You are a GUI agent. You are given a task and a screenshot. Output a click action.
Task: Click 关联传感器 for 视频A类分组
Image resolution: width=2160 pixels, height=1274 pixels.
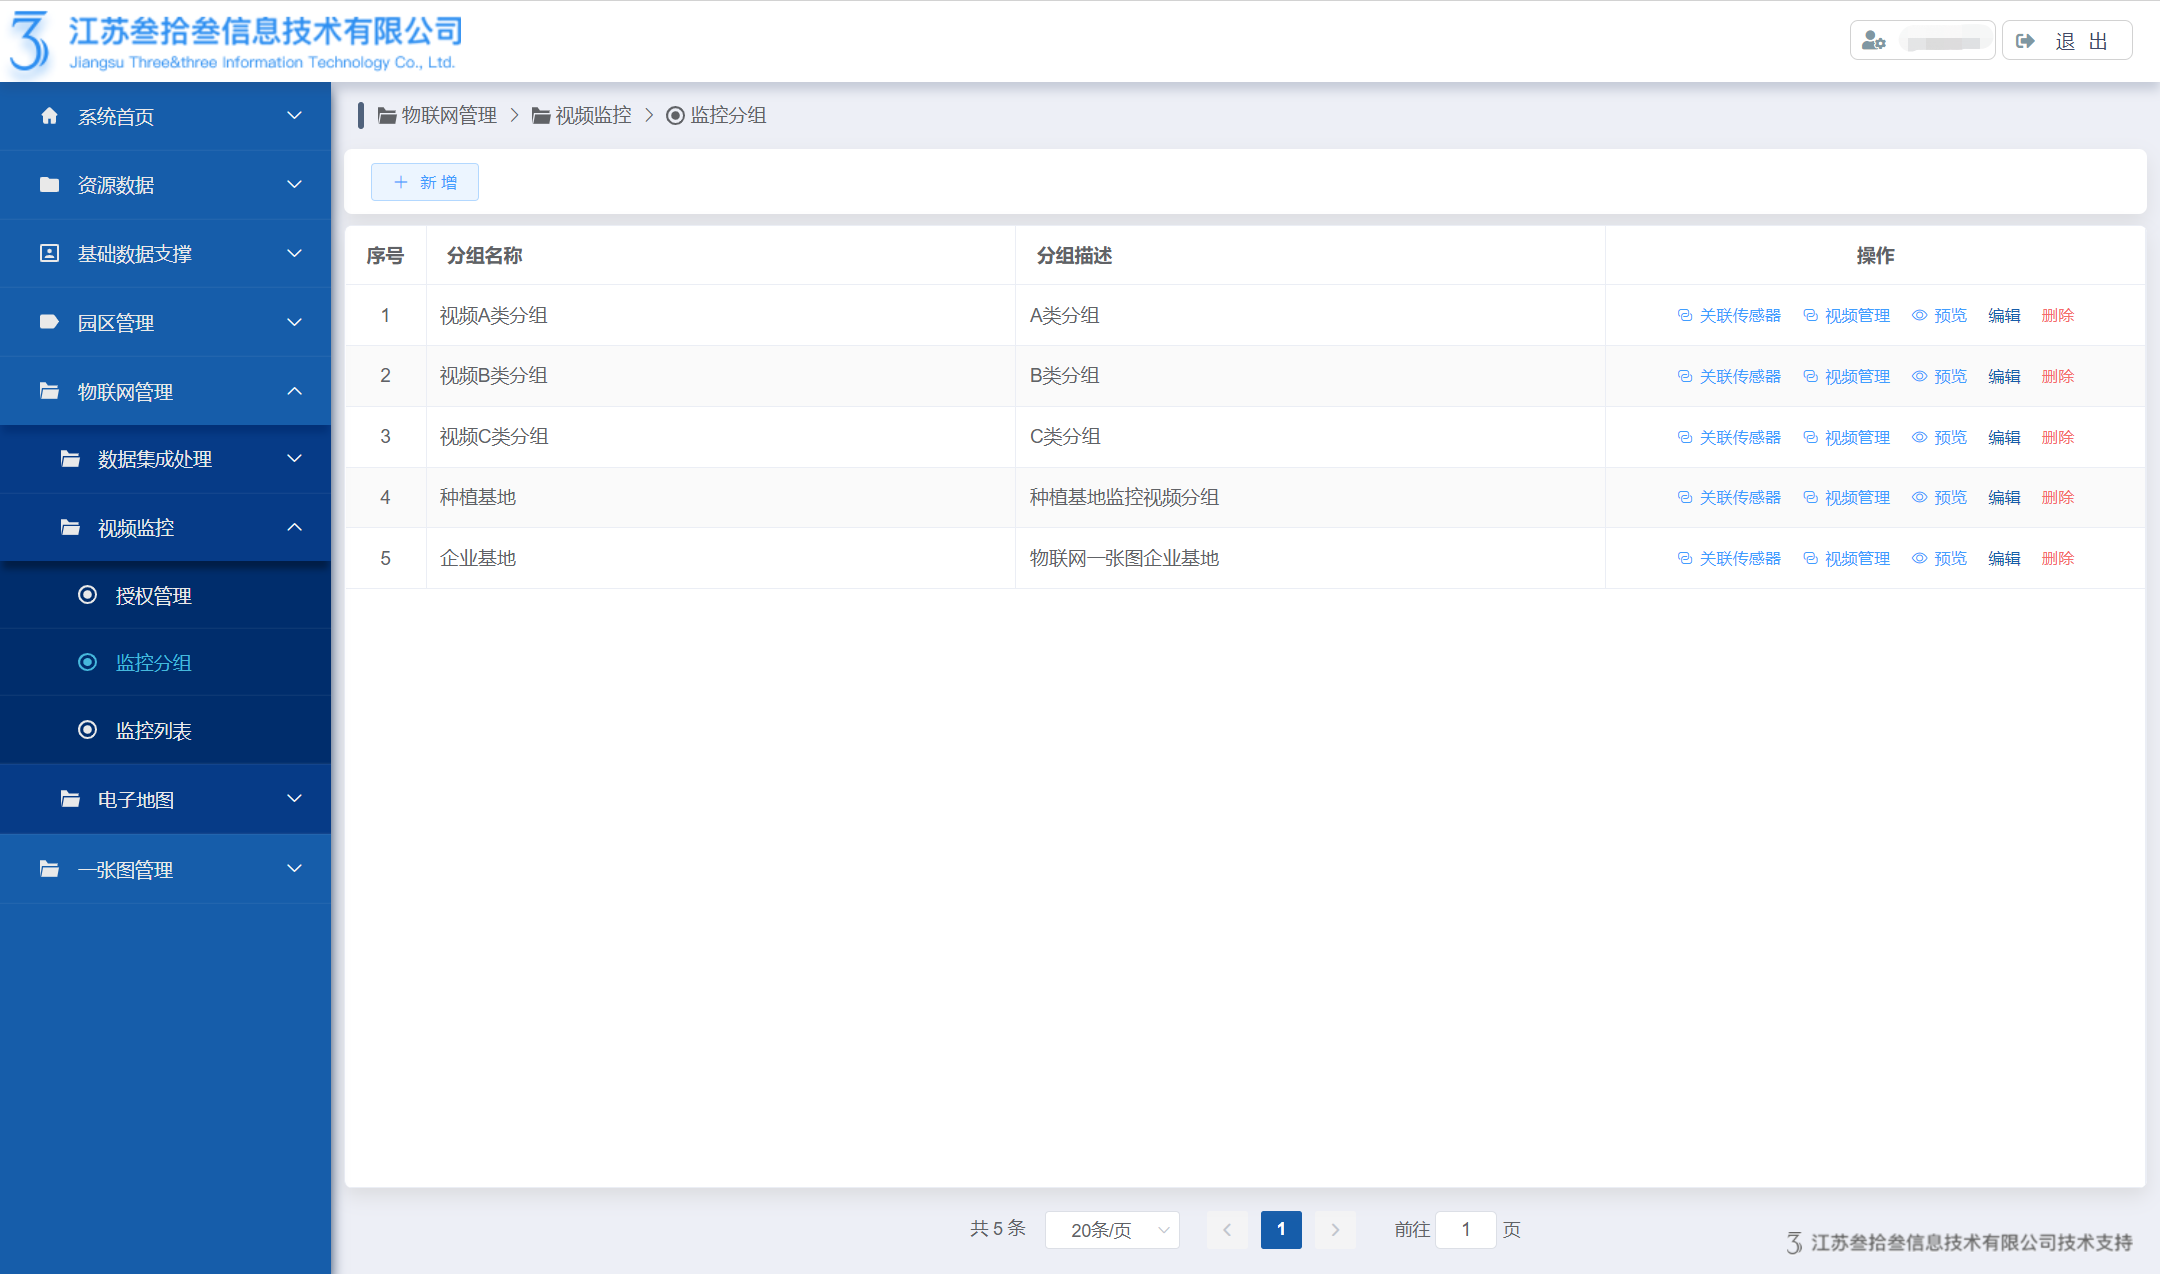(1729, 316)
